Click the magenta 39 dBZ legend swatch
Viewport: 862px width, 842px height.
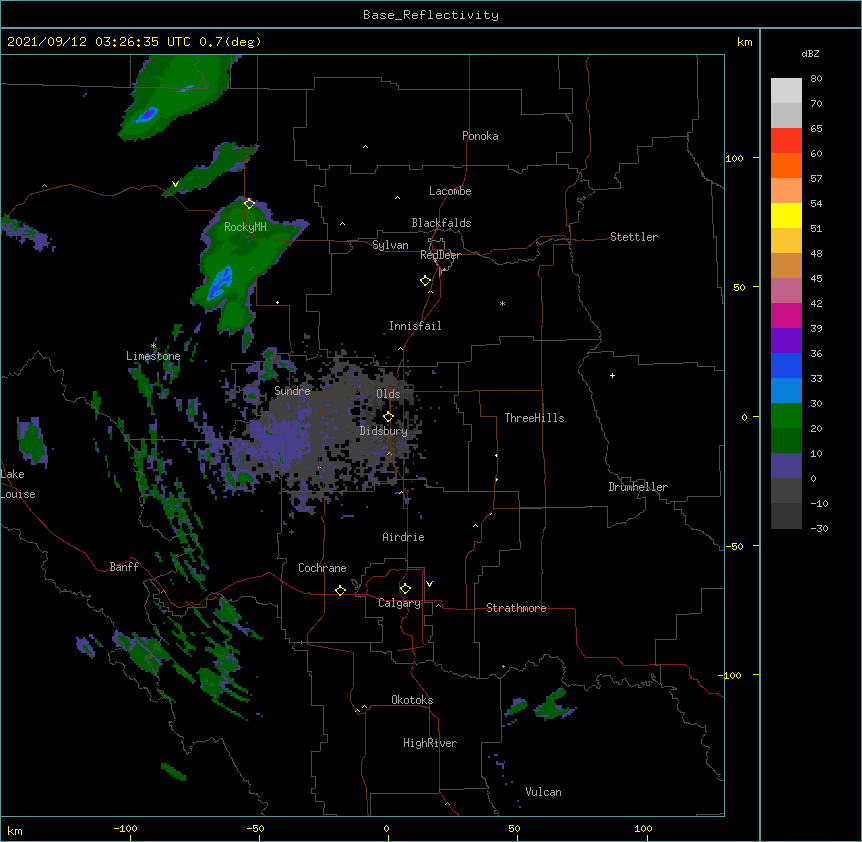click(x=786, y=315)
